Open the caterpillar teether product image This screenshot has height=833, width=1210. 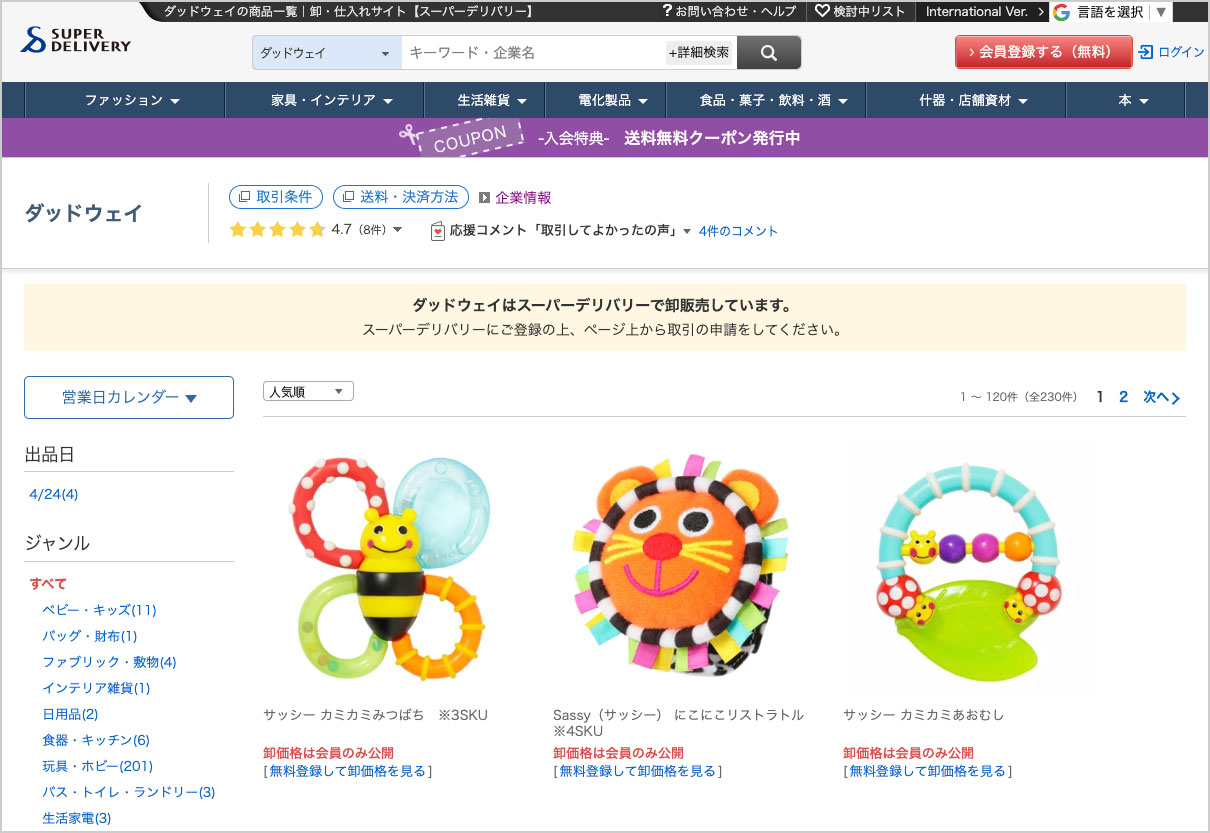[969, 572]
